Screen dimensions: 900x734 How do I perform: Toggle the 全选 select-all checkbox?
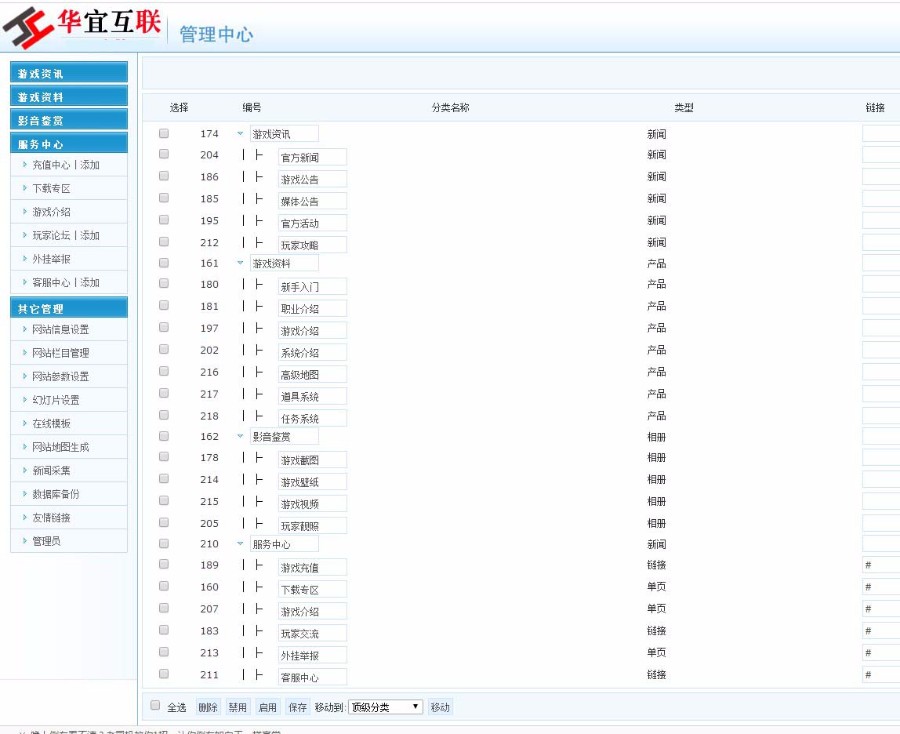tap(155, 705)
